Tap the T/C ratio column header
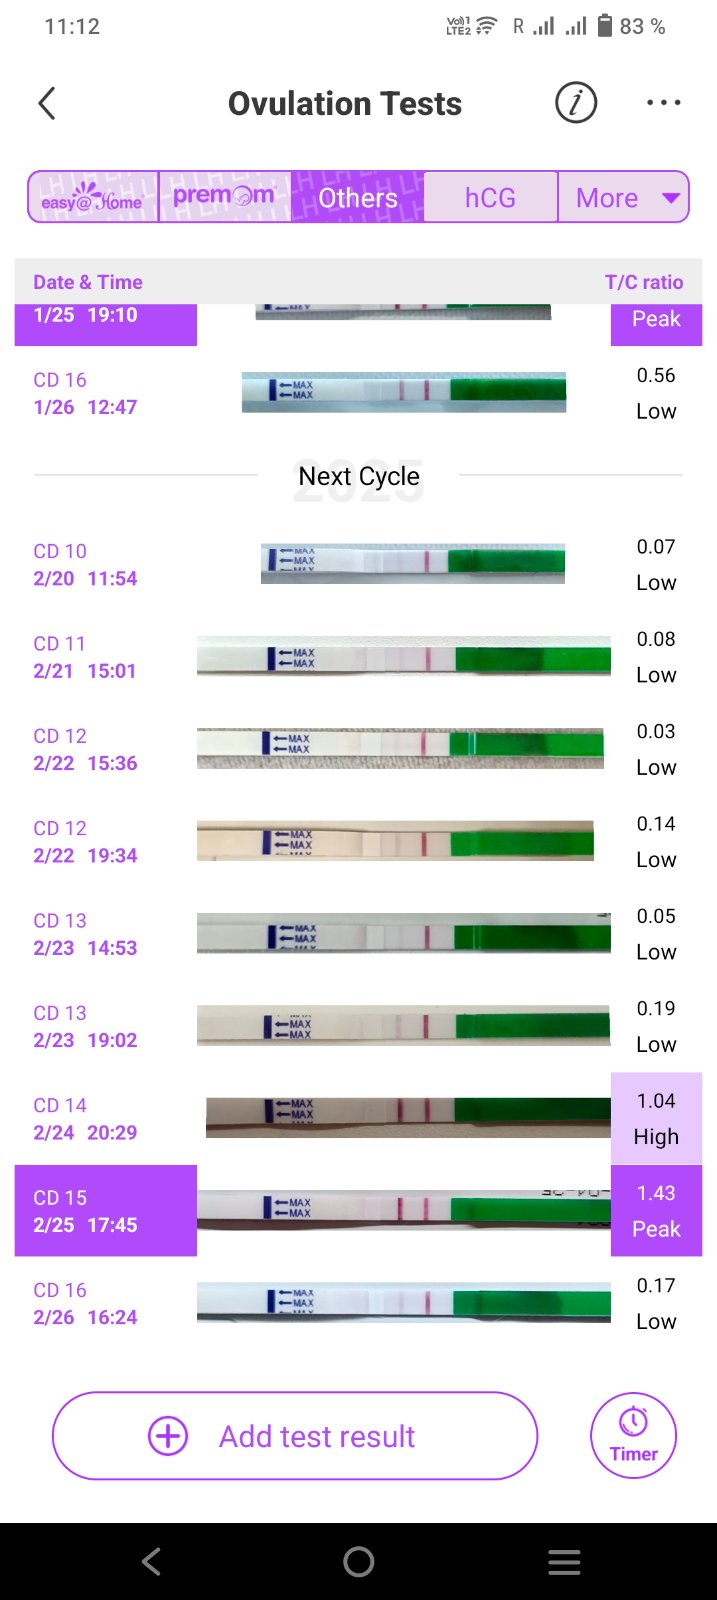The height and width of the screenshot is (1600, 717). pos(643,282)
